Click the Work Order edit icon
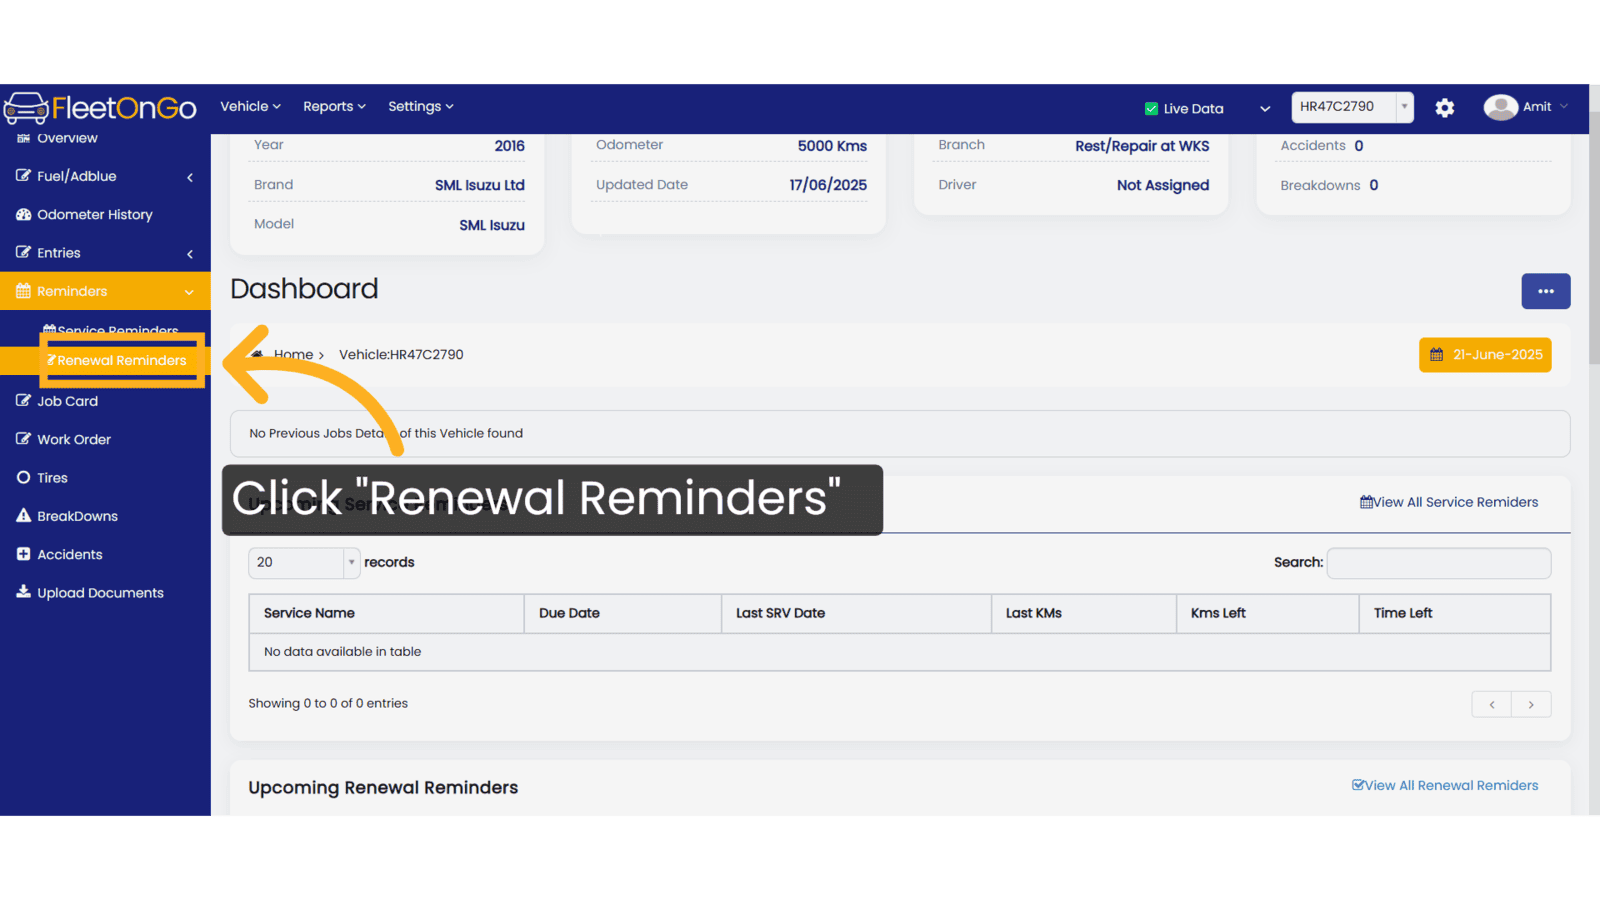Viewport: 1600px width, 900px height. click(x=23, y=439)
